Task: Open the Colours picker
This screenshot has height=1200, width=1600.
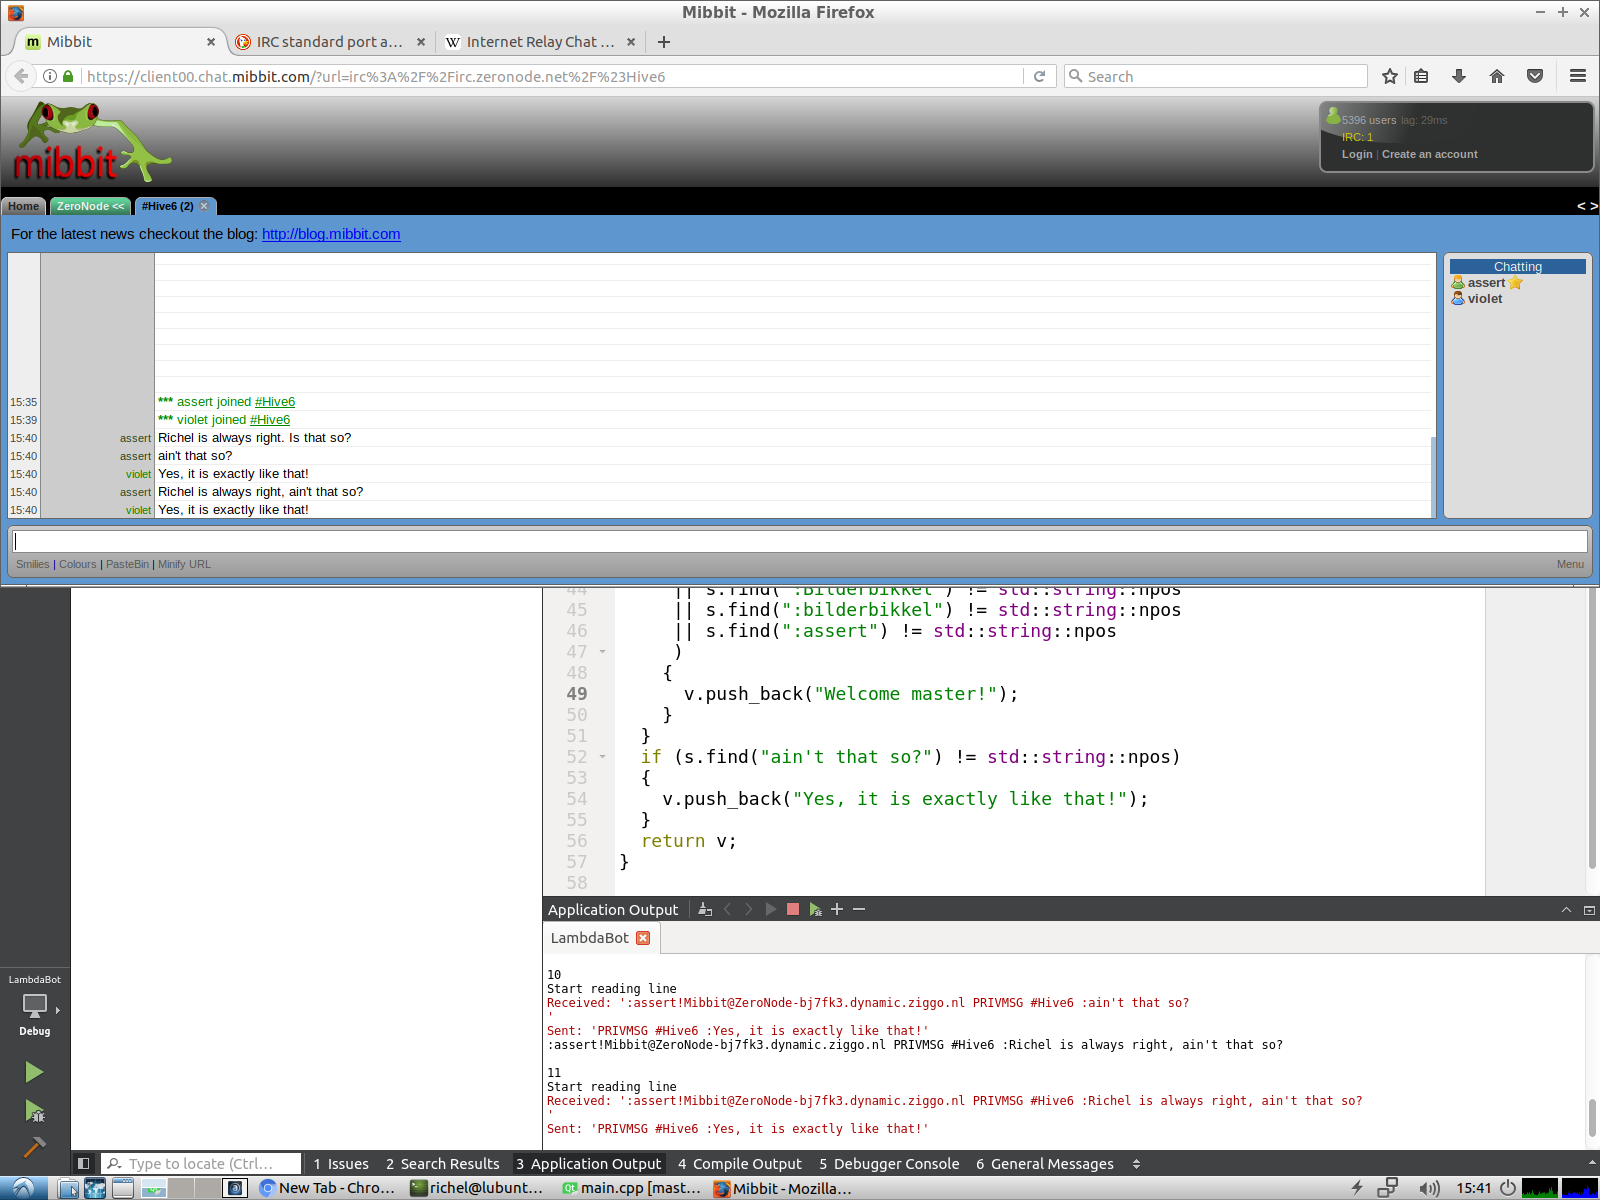Action: click(x=78, y=564)
